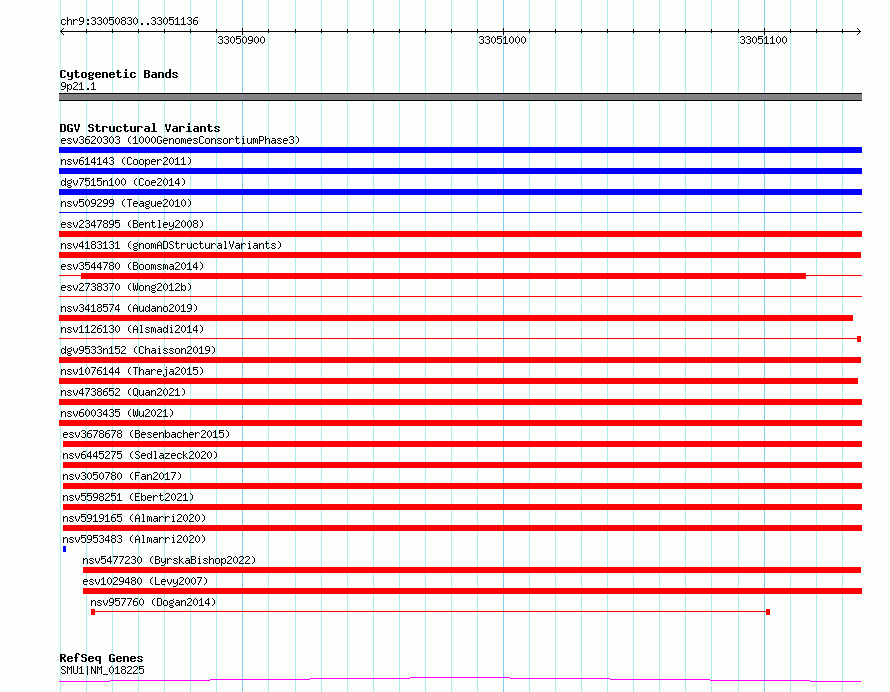The height and width of the screenshot is (692, 890).
Task: Click the red bar under nsv1076144
Action: pyautogui.click(x=458, y=381)
